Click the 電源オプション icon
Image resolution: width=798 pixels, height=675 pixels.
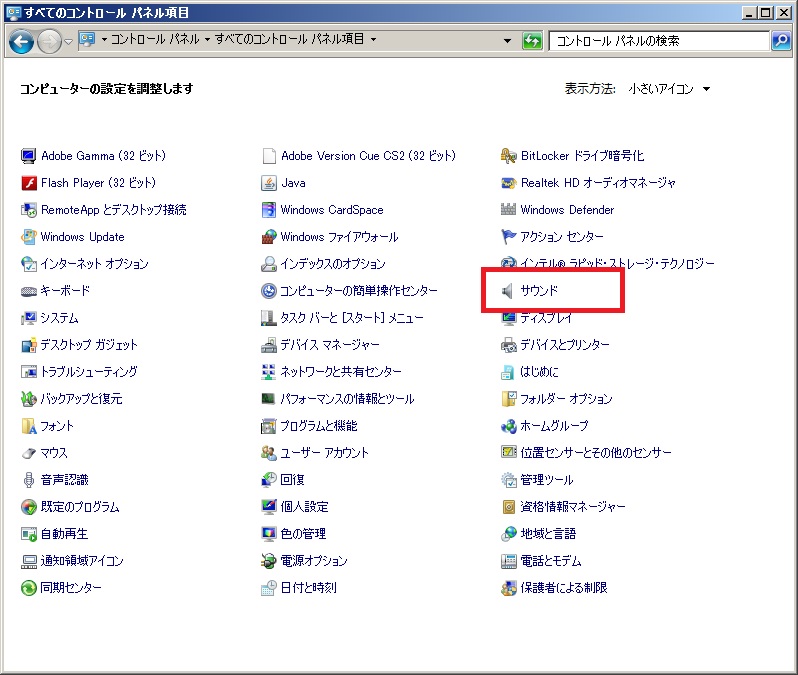pos(269,561)
